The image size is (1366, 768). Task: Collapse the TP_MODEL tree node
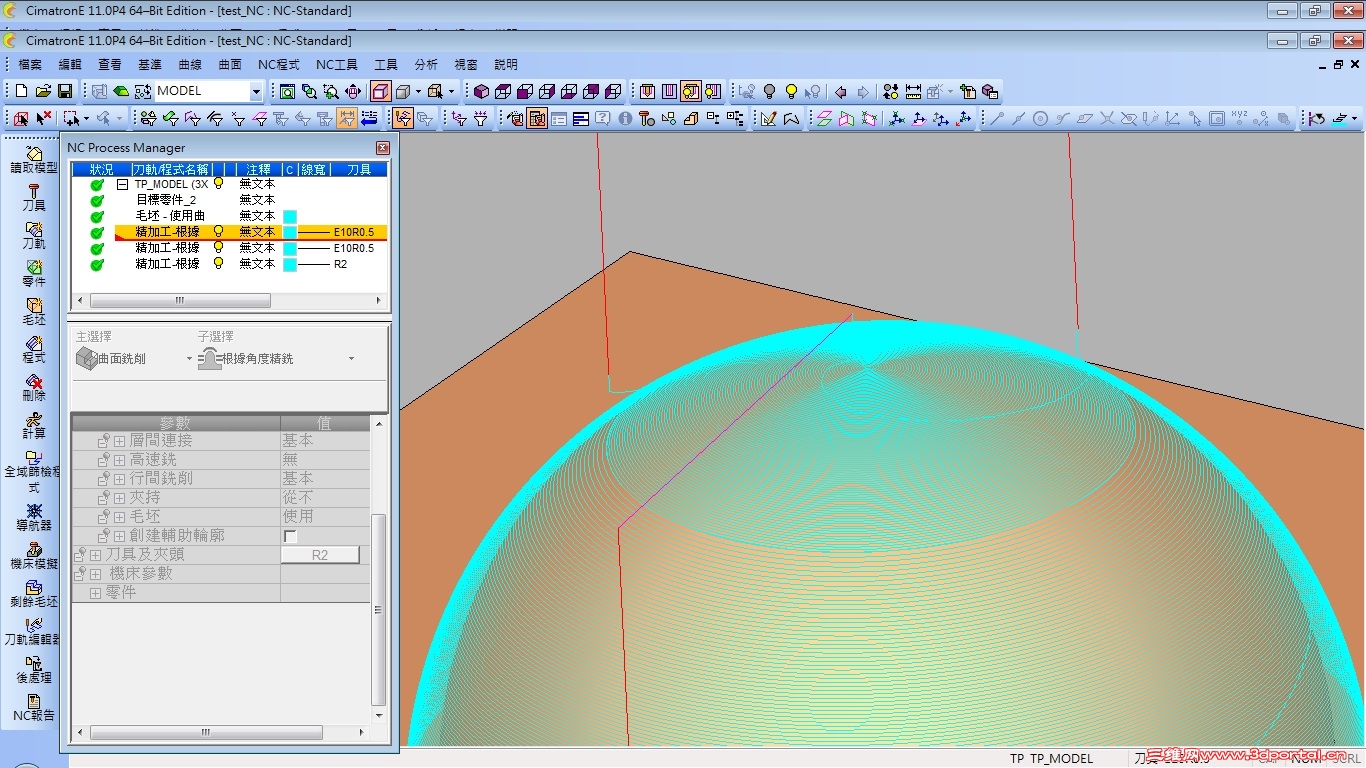tap(122, 185)
